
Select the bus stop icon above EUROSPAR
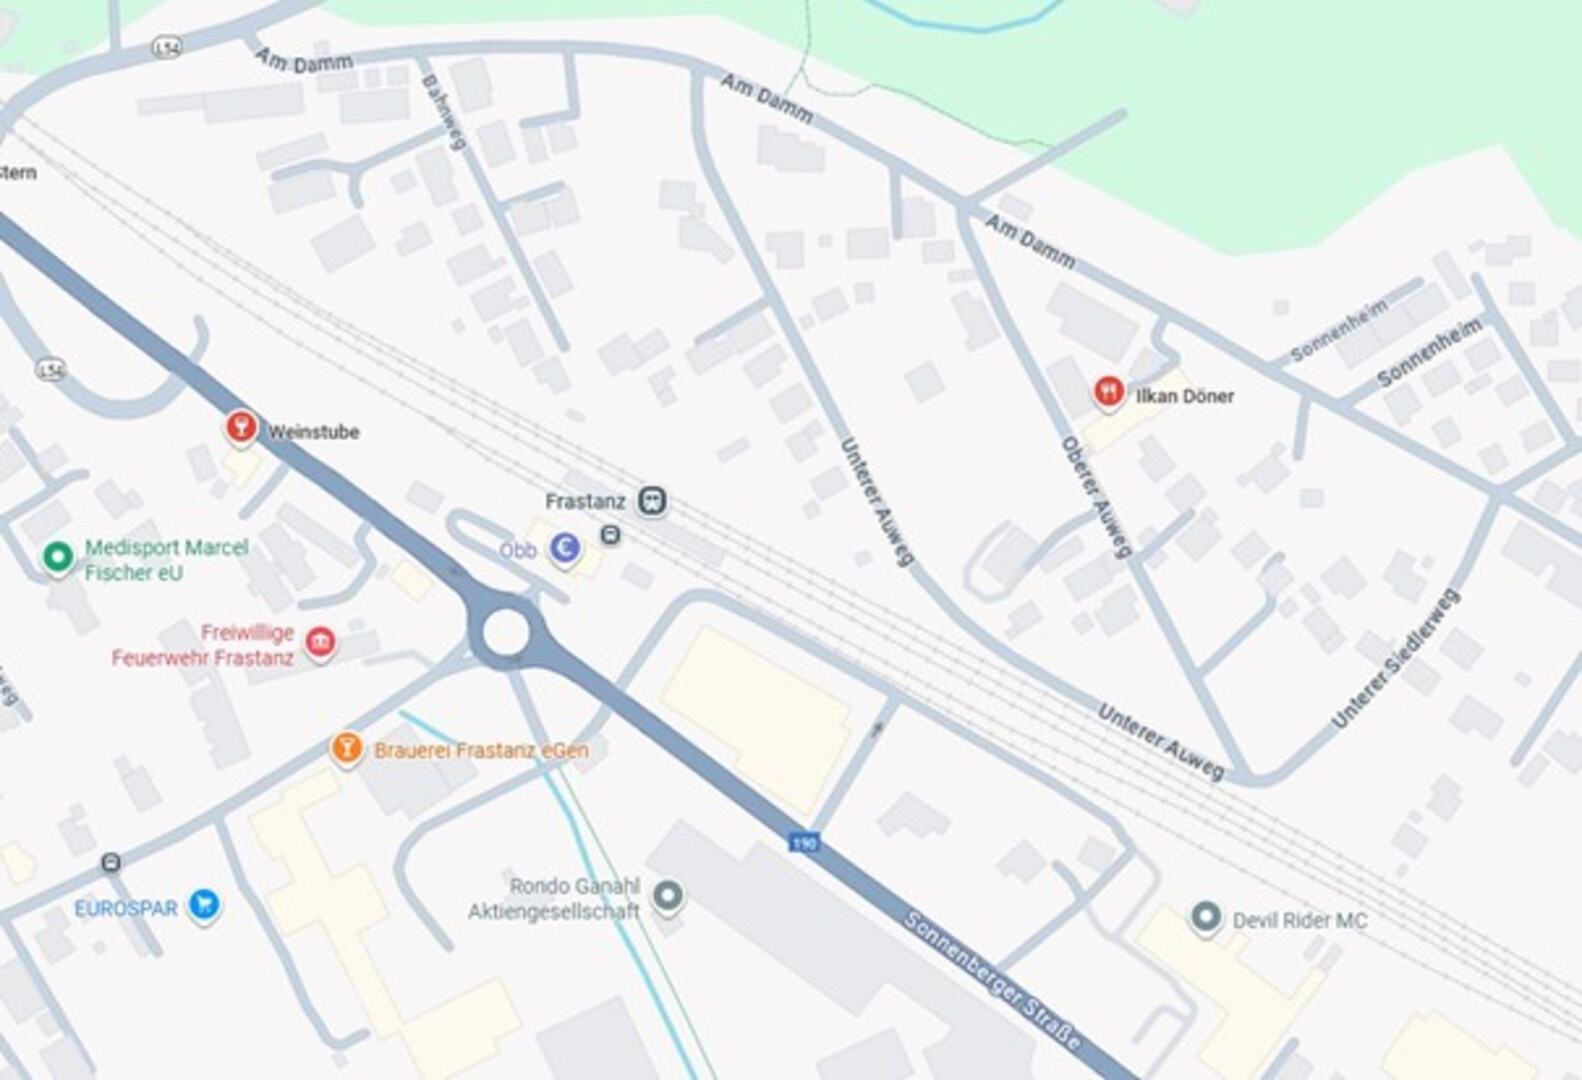coord(111,862)
